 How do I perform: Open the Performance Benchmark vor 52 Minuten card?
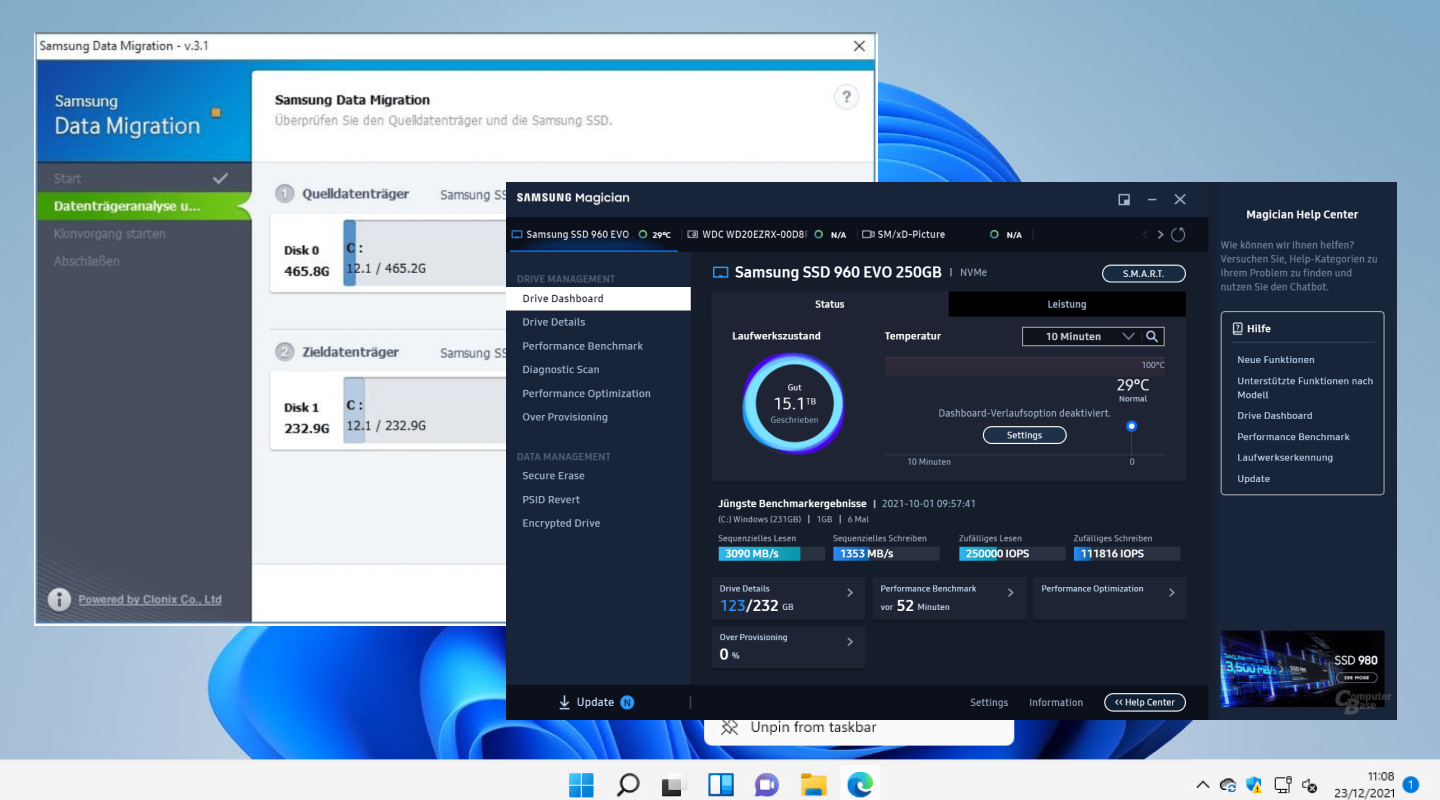click(x=949, y=598)
